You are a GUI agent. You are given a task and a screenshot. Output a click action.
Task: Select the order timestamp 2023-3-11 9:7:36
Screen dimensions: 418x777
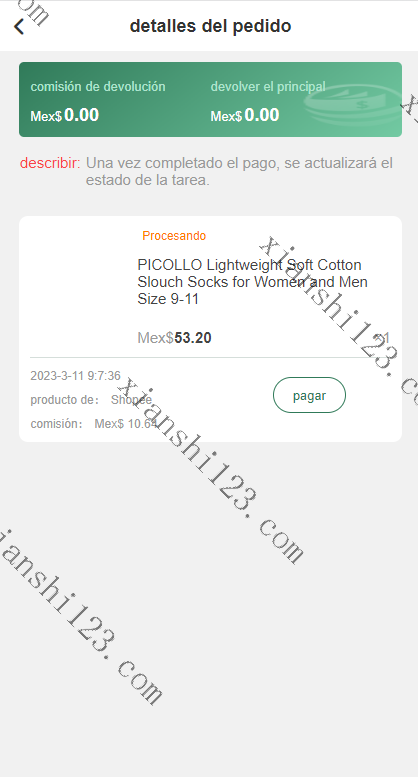point(75,376)
